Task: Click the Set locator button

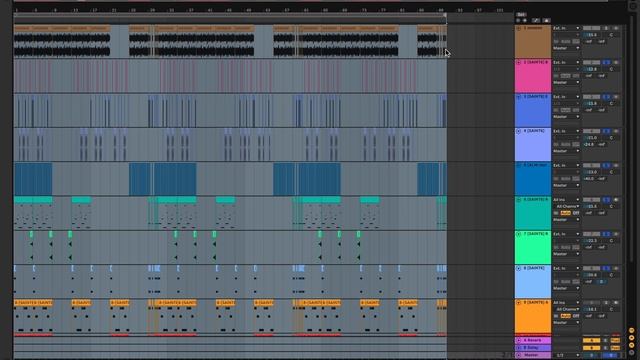Action: [521, 14]
